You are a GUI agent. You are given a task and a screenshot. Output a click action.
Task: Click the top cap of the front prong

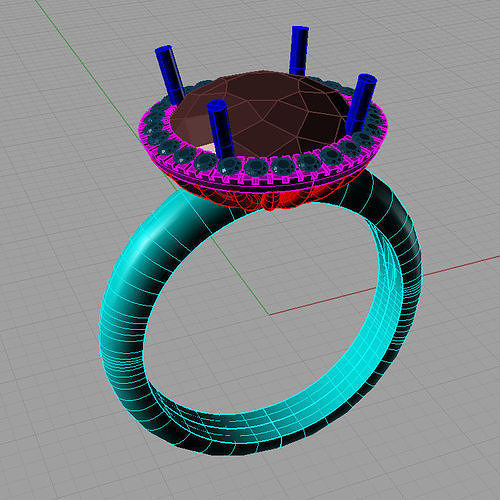tap(217, 105)
